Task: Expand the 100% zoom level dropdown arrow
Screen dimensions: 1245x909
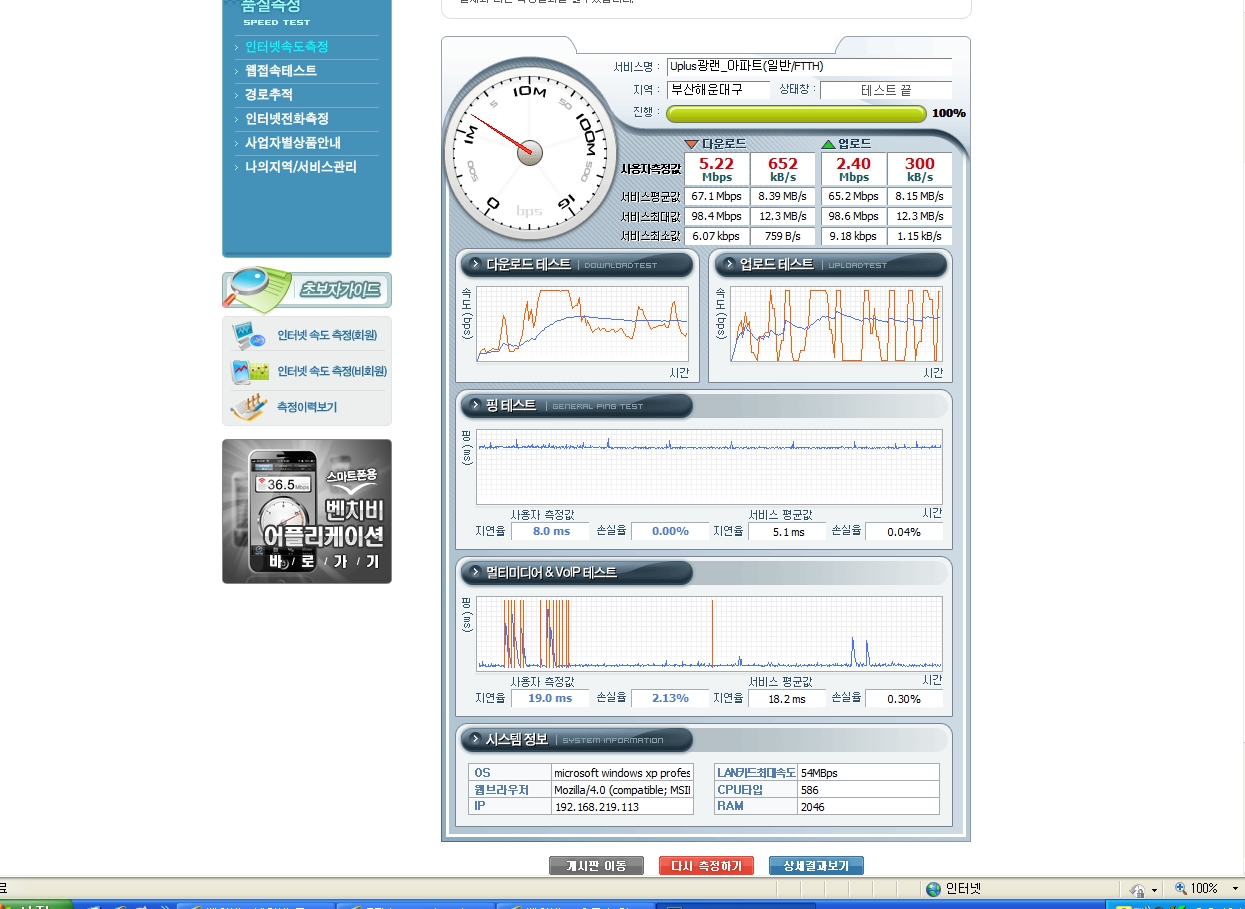Action: coord(1234,889)
